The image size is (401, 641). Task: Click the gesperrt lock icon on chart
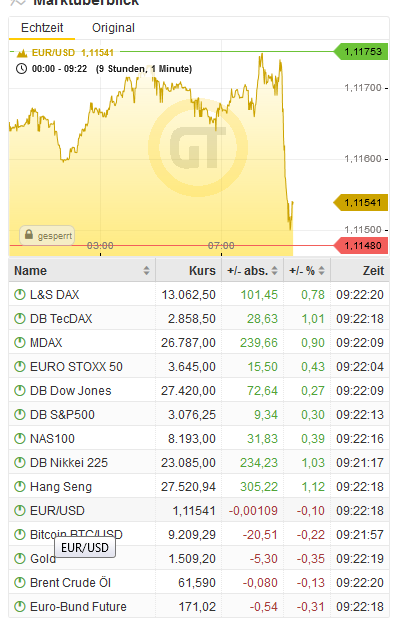click(29, 235)
